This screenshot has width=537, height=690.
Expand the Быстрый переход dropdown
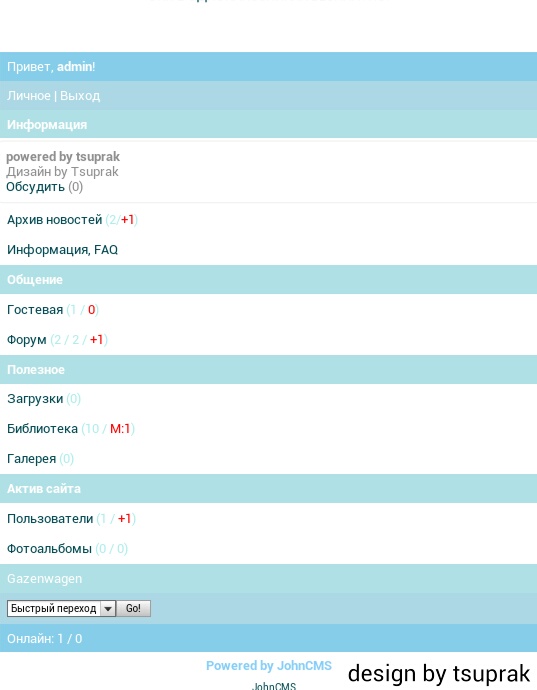tap(62, 608)
